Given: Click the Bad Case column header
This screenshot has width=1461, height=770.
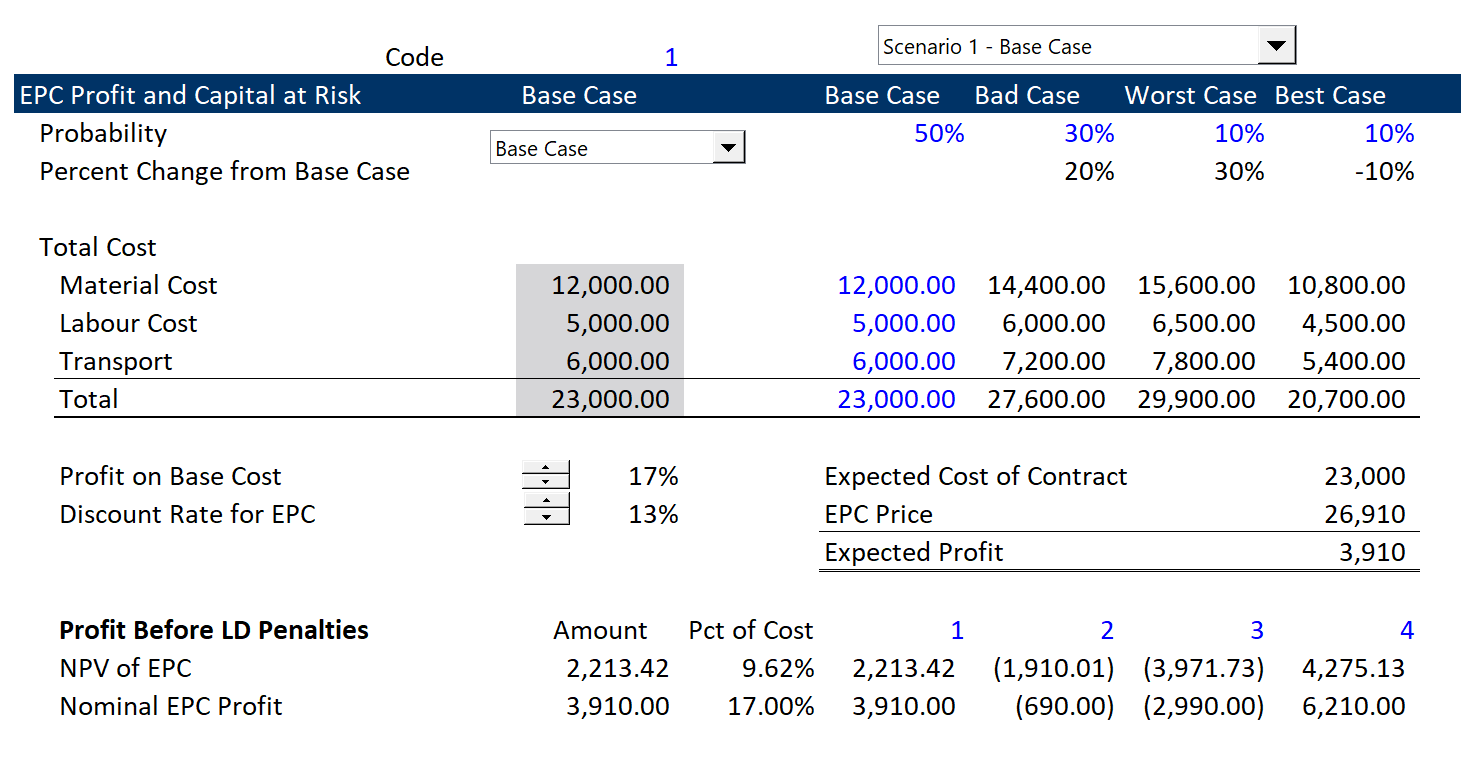Looking at the screenshot, I should 1026,95.
